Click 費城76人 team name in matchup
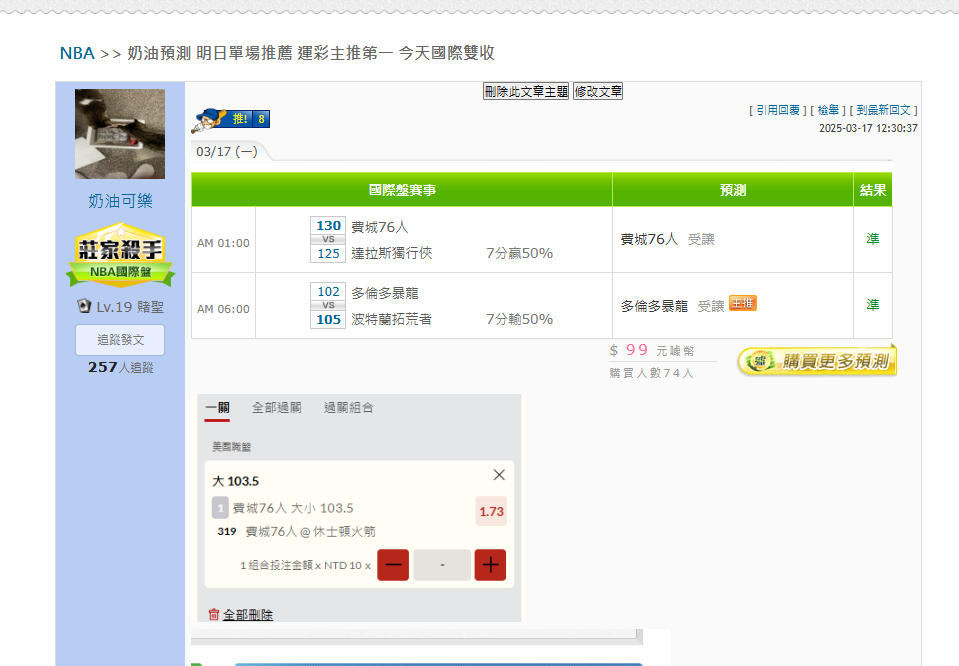Screen dimensions: 959x666 [380, 227]
